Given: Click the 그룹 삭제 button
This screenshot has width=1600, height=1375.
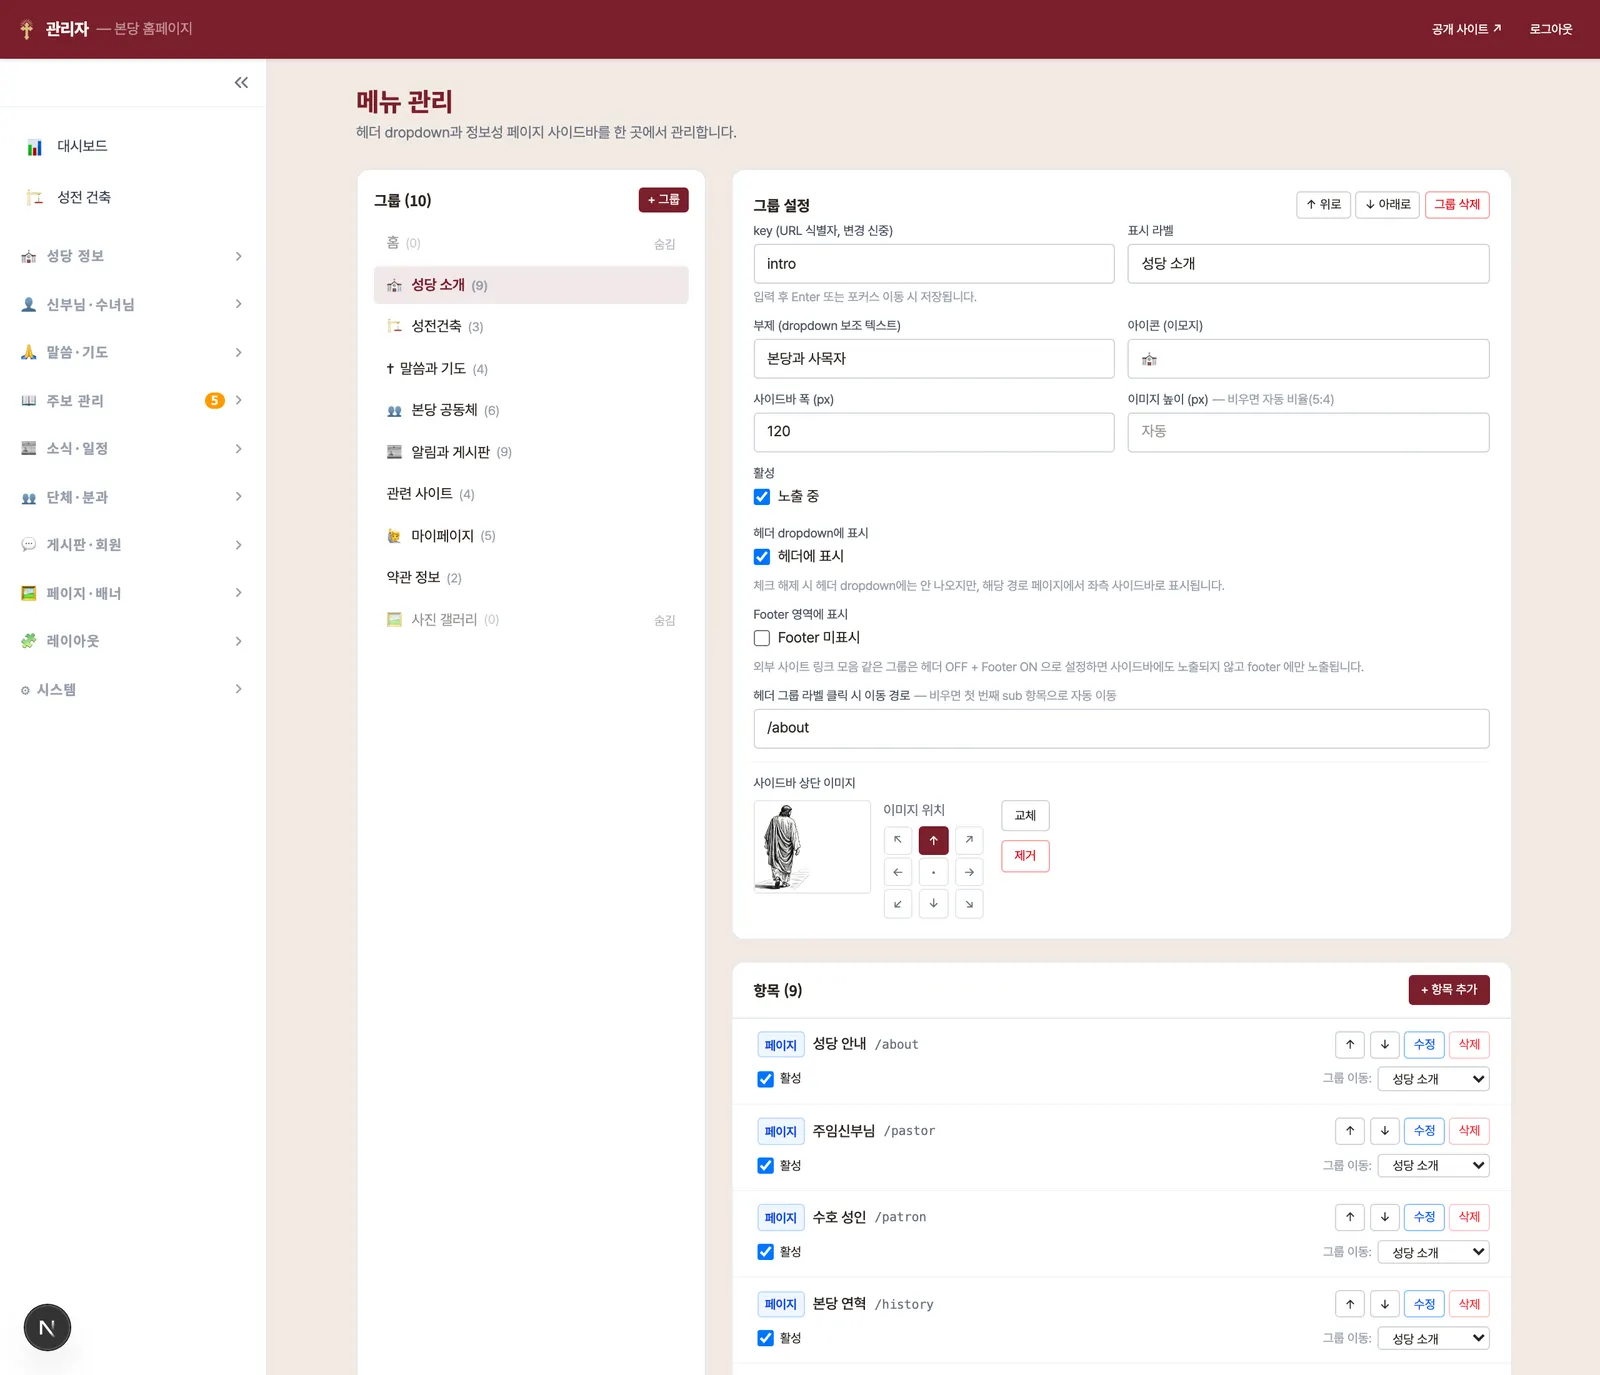Looking at the screenshot, I should click(x=1457, y=205).
